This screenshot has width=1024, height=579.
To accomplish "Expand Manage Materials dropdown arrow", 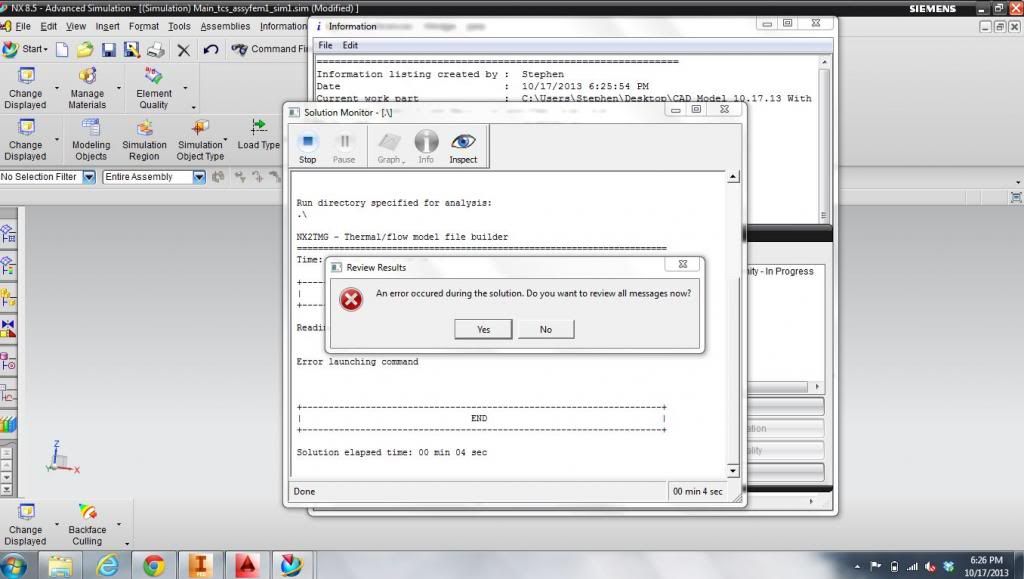I will [x=119, y=88].
